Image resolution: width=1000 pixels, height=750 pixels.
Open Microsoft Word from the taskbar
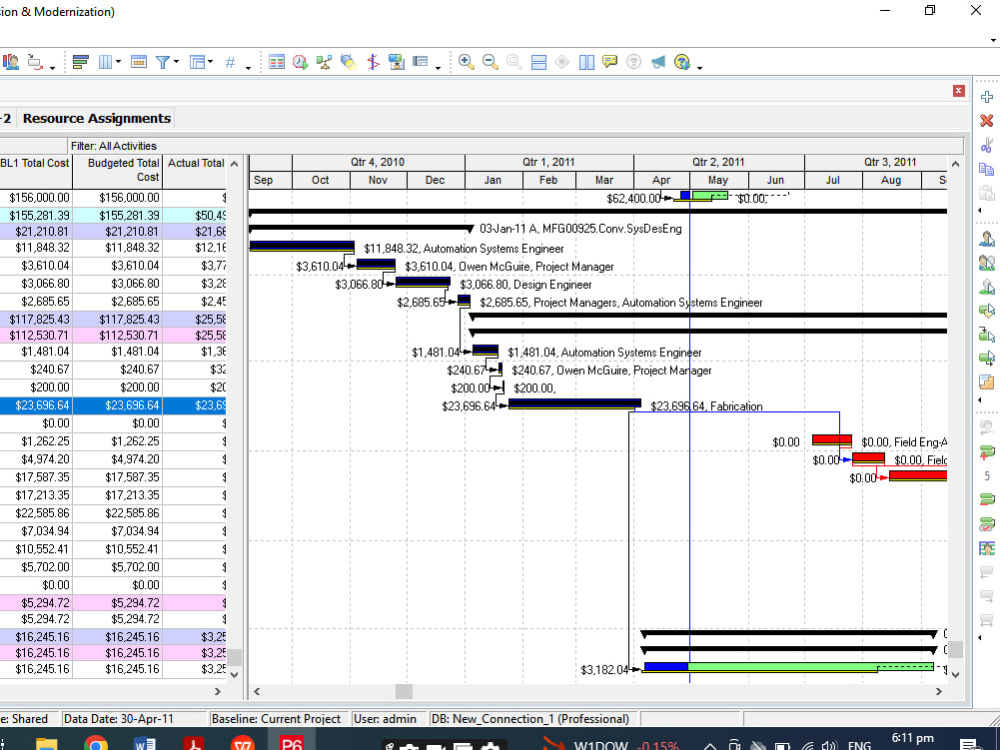click(145, 743)
